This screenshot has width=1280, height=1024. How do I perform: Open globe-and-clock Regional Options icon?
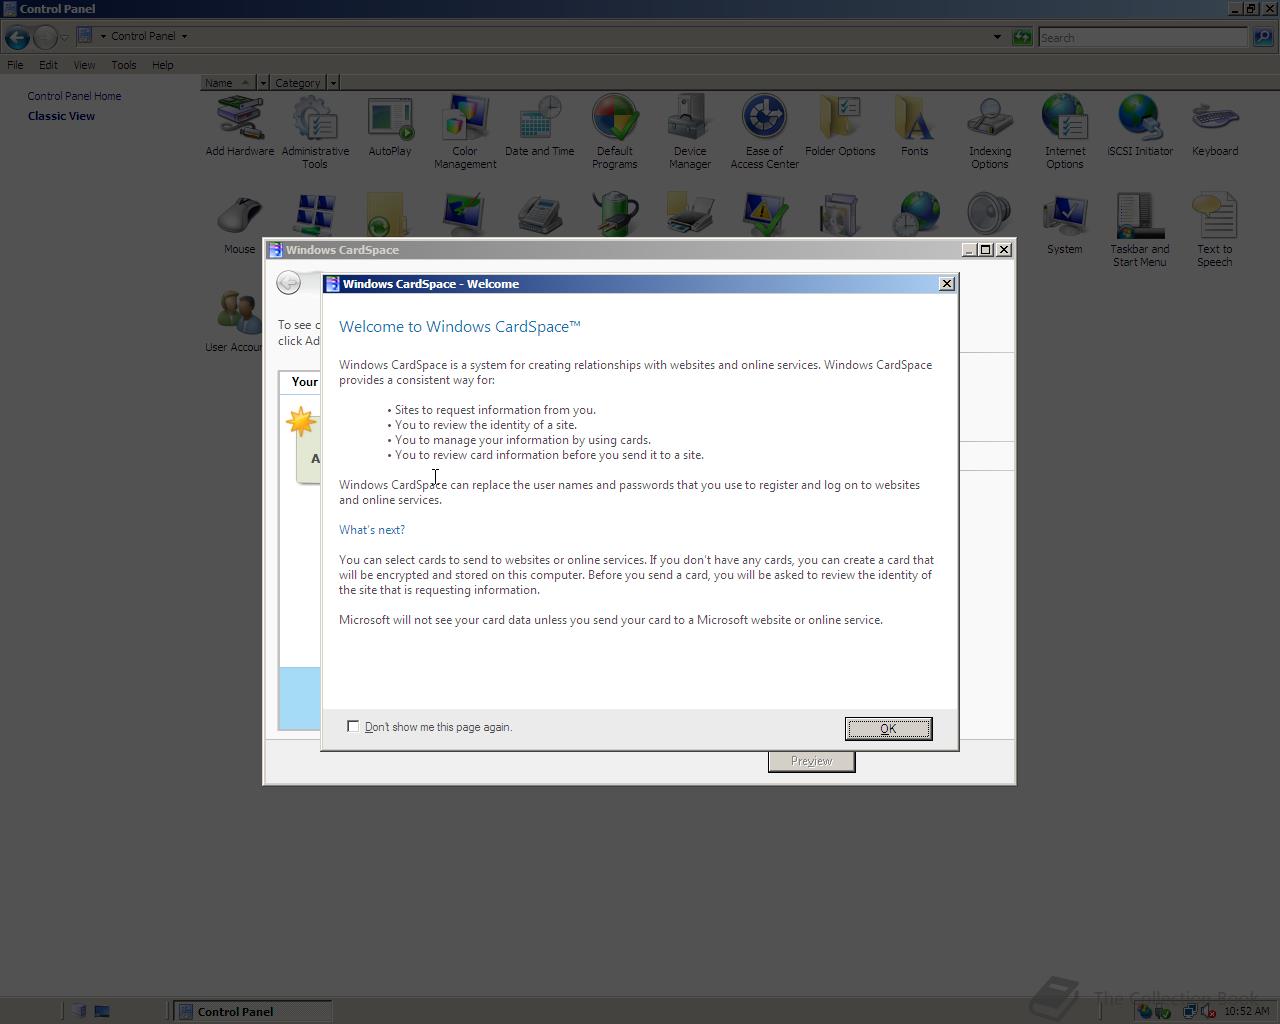click(x=915, y=214)
